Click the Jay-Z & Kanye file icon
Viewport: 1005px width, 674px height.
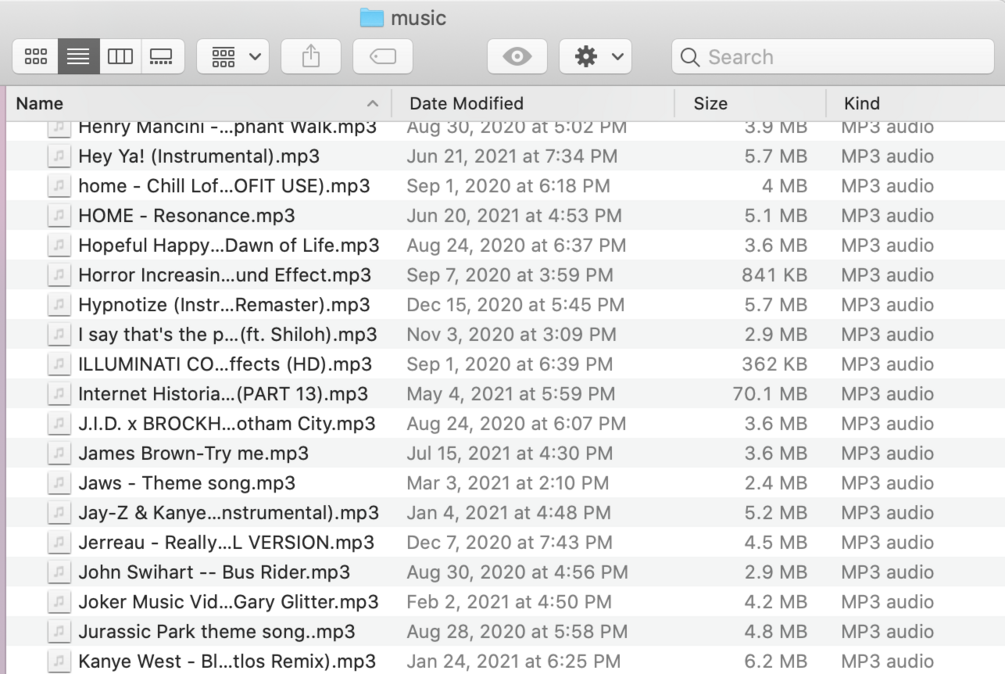coord(59,512)
